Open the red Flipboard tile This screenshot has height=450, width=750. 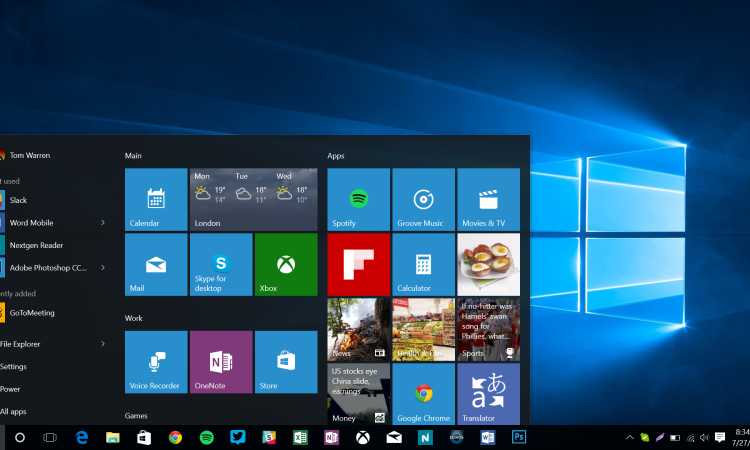coord(359,264)
